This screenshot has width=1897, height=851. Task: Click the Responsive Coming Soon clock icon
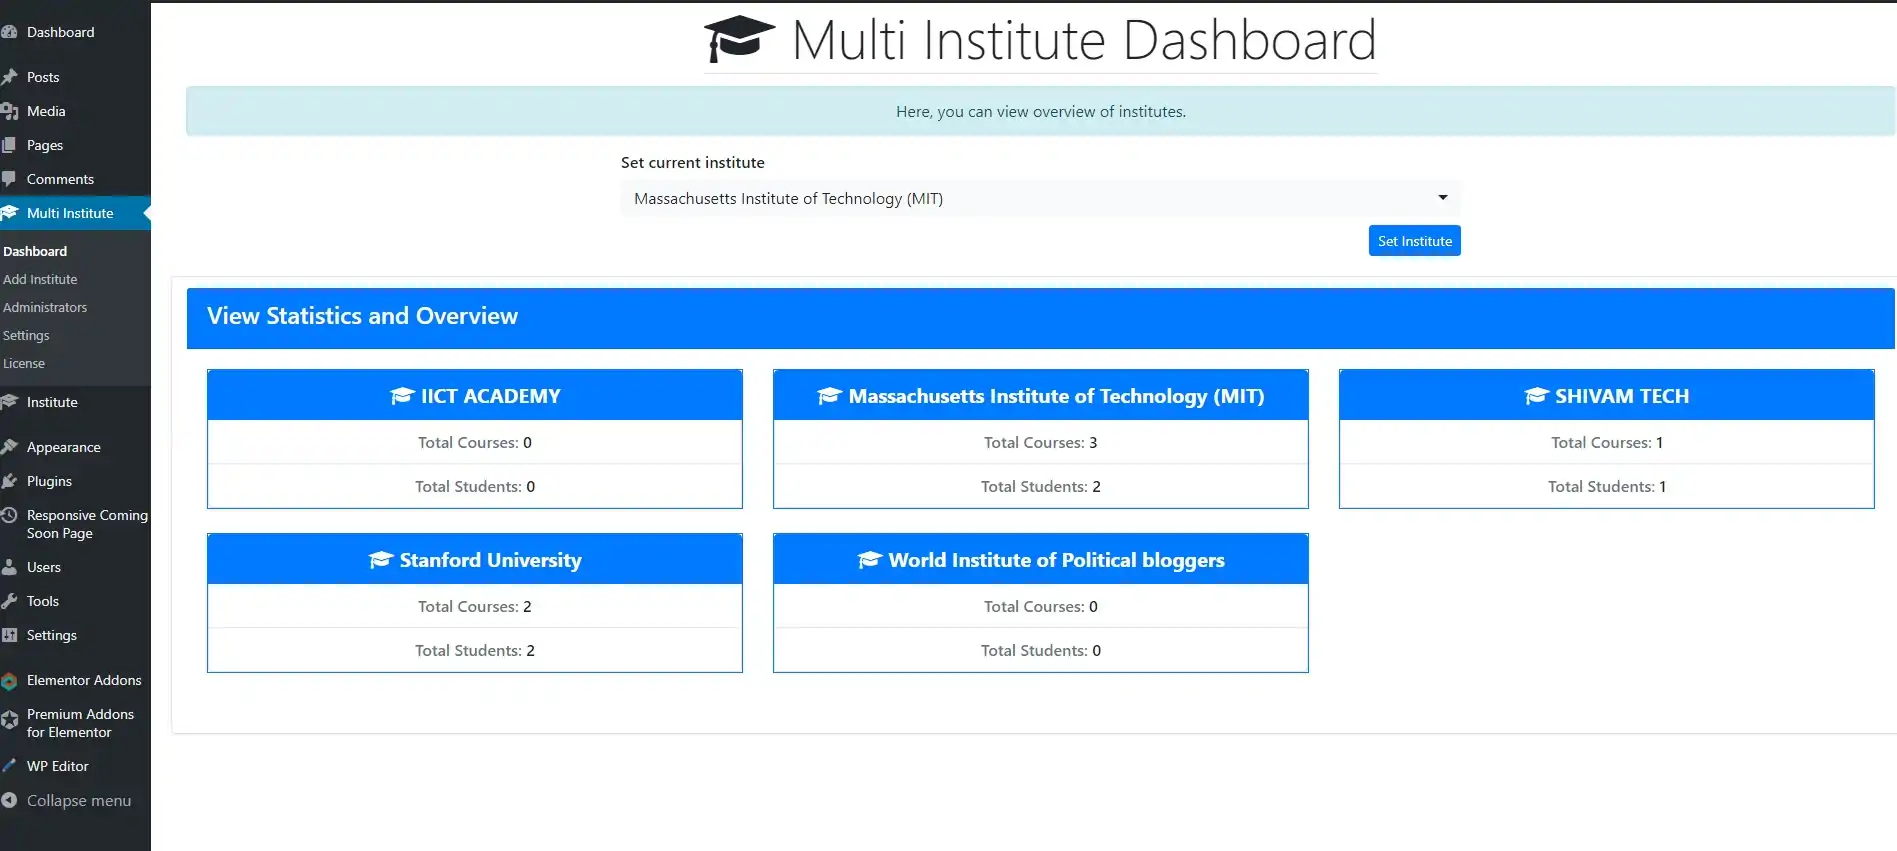tap(9, 515)
